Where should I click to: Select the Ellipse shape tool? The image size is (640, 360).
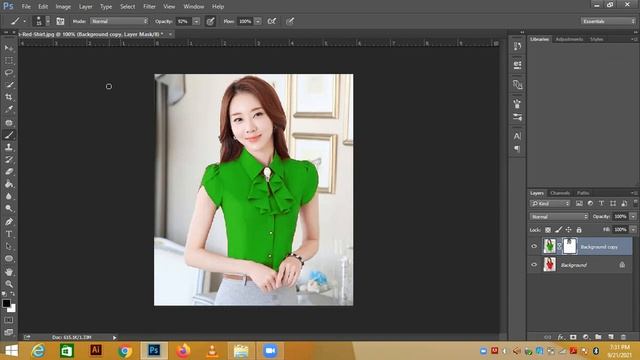point(9,259)
